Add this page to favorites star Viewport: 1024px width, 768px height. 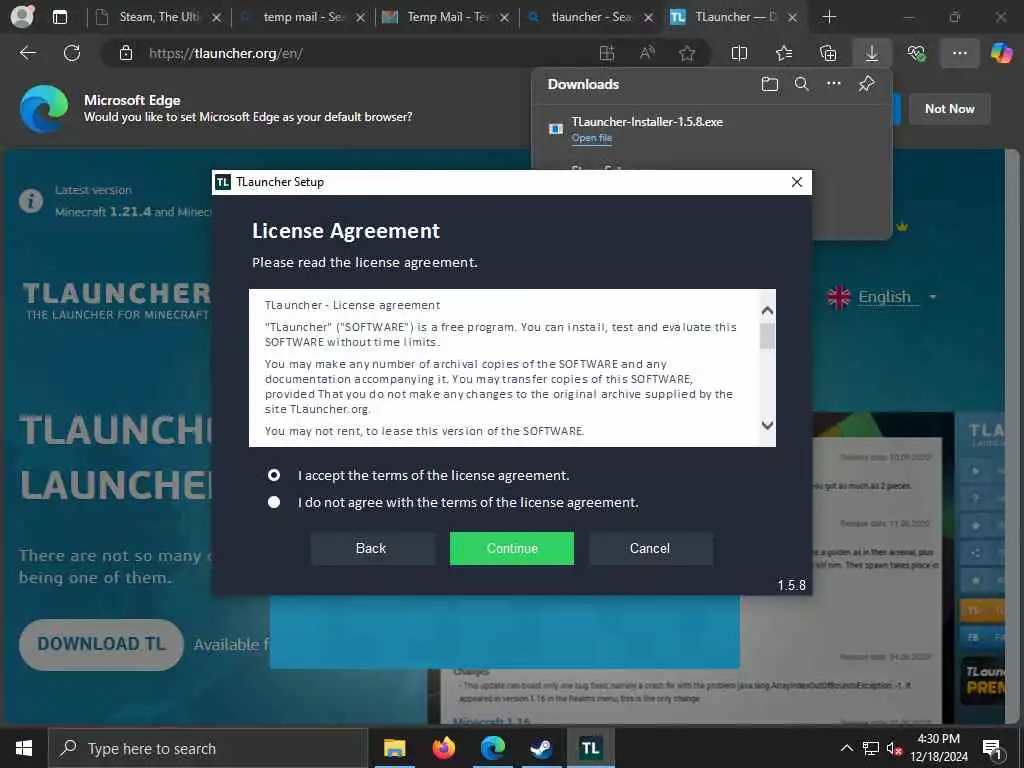(686, 53)
